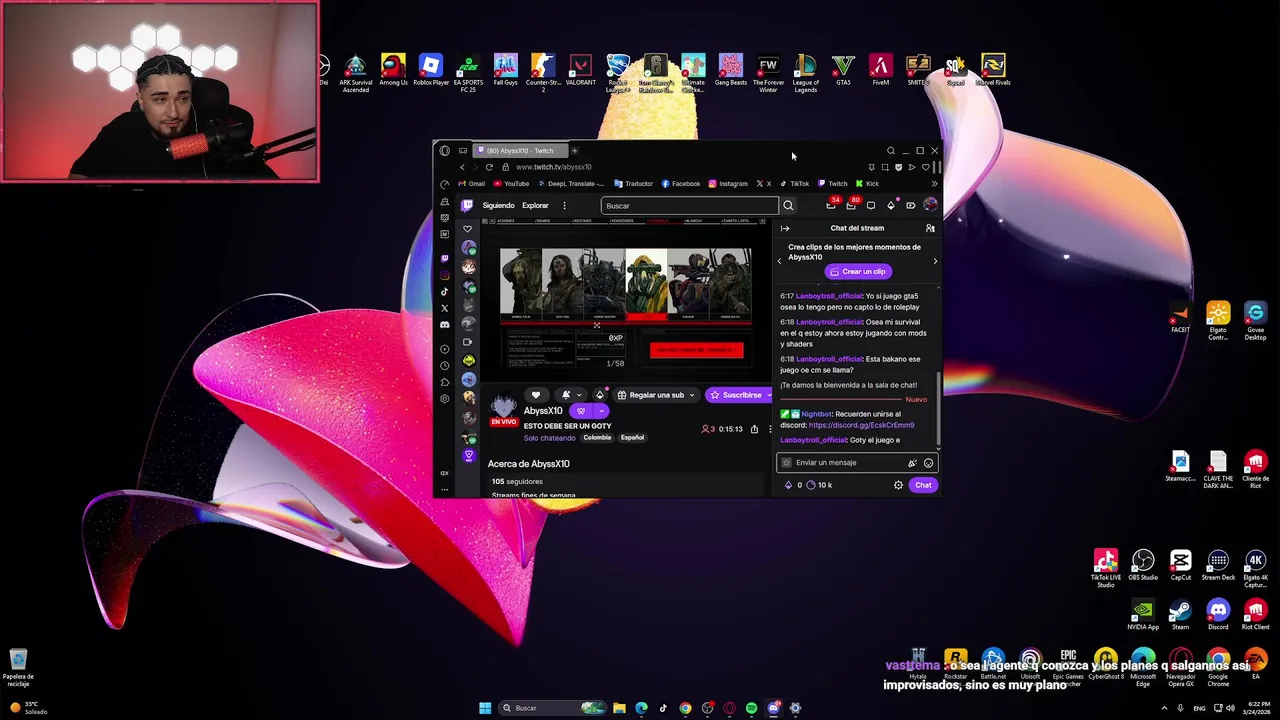
Task: Click the Get Bits diamond icon in top nav
Action: point(891,205)
